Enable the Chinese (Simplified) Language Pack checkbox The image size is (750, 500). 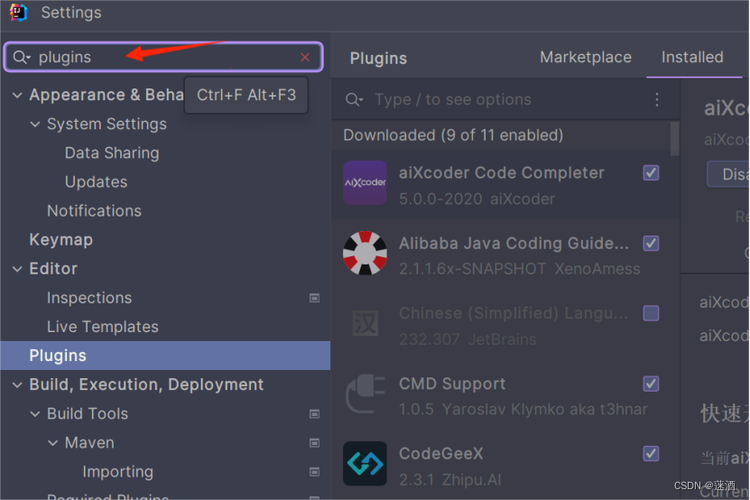[651, 313]
